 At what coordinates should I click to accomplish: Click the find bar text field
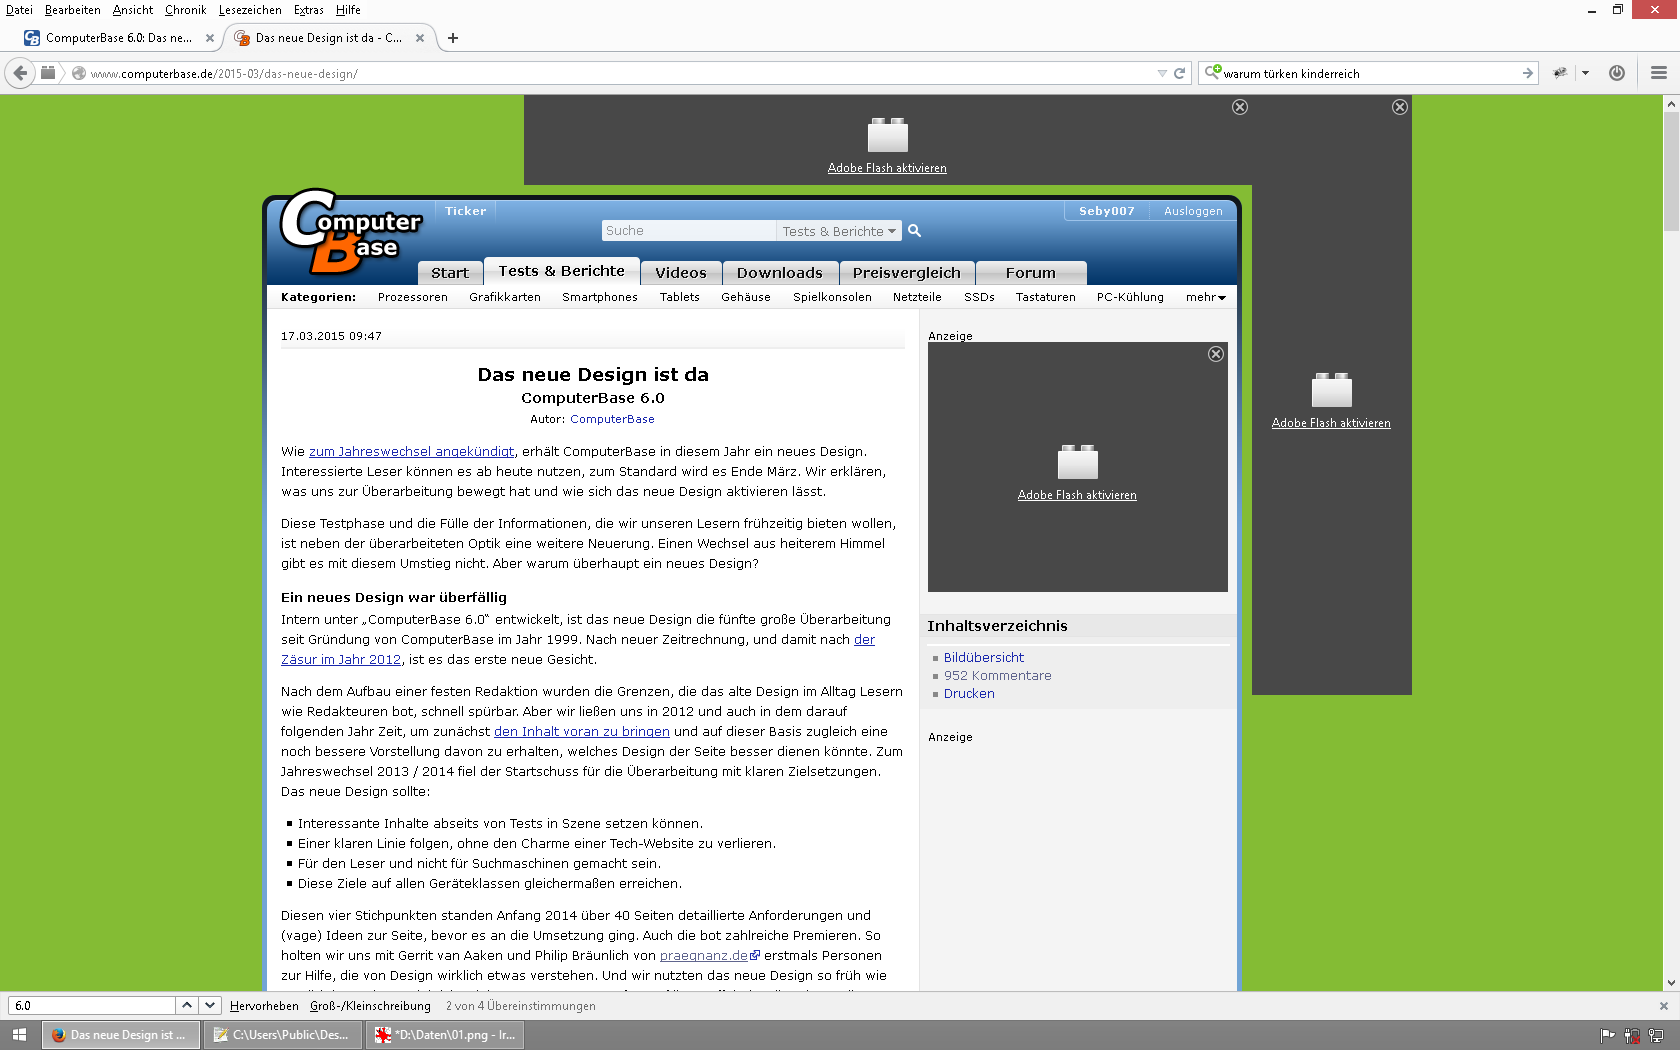pos(93,1005)
